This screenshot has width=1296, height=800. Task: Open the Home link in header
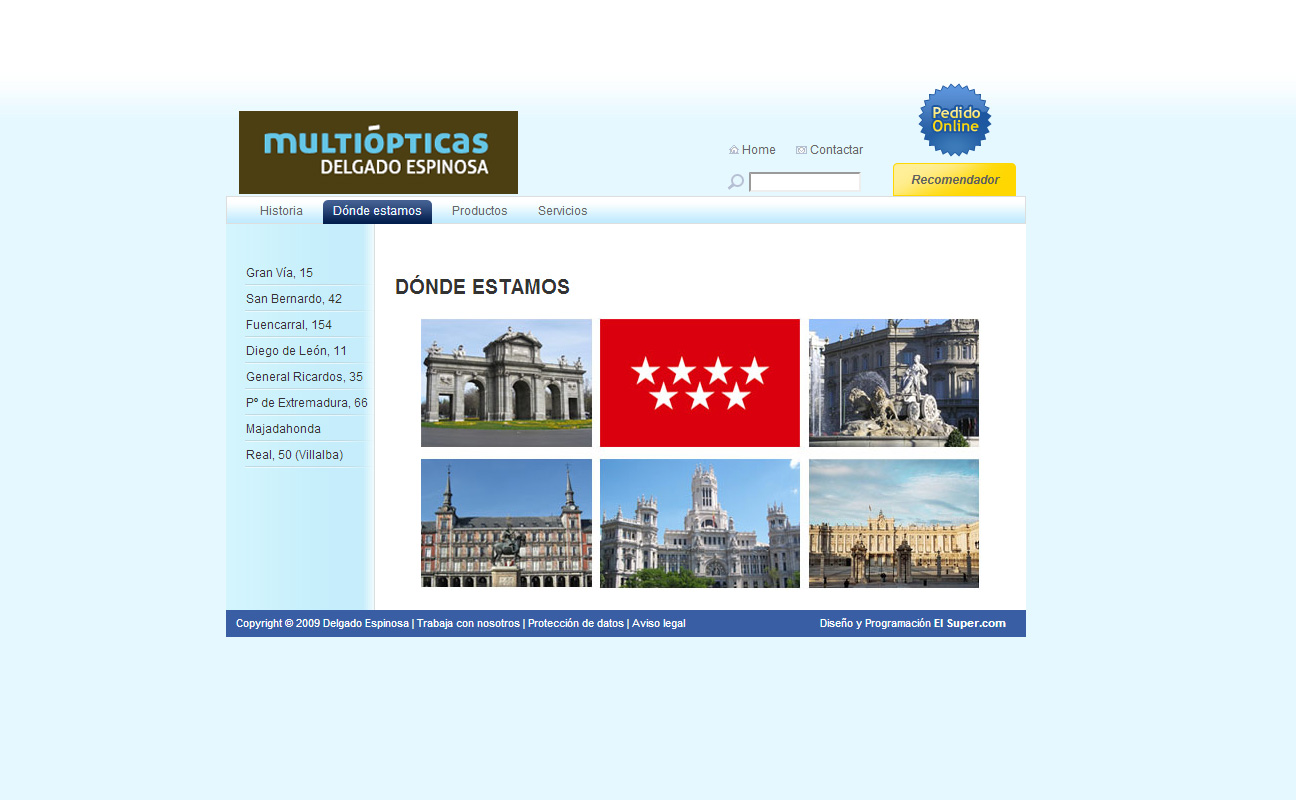coord(758,150)
